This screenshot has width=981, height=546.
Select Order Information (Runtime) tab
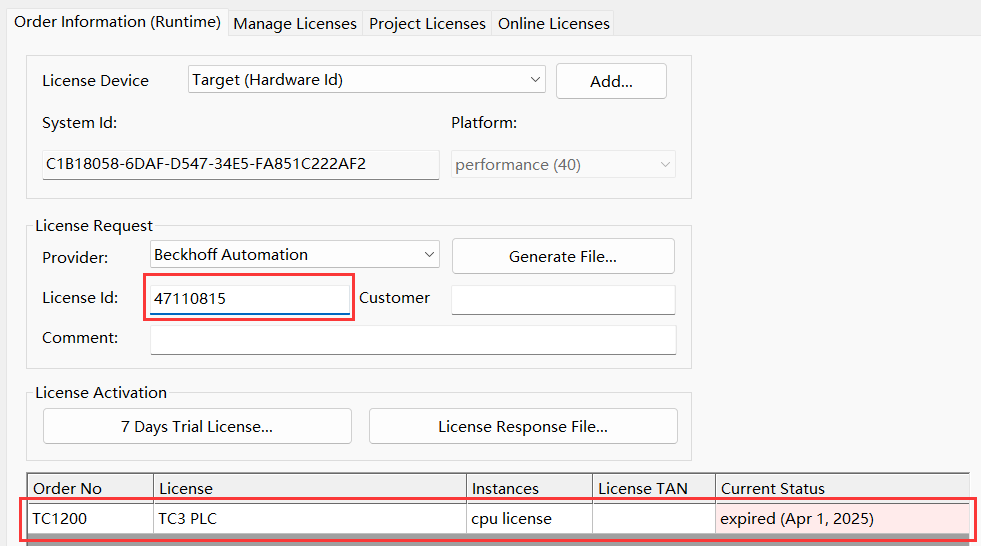tap(117, 22)
